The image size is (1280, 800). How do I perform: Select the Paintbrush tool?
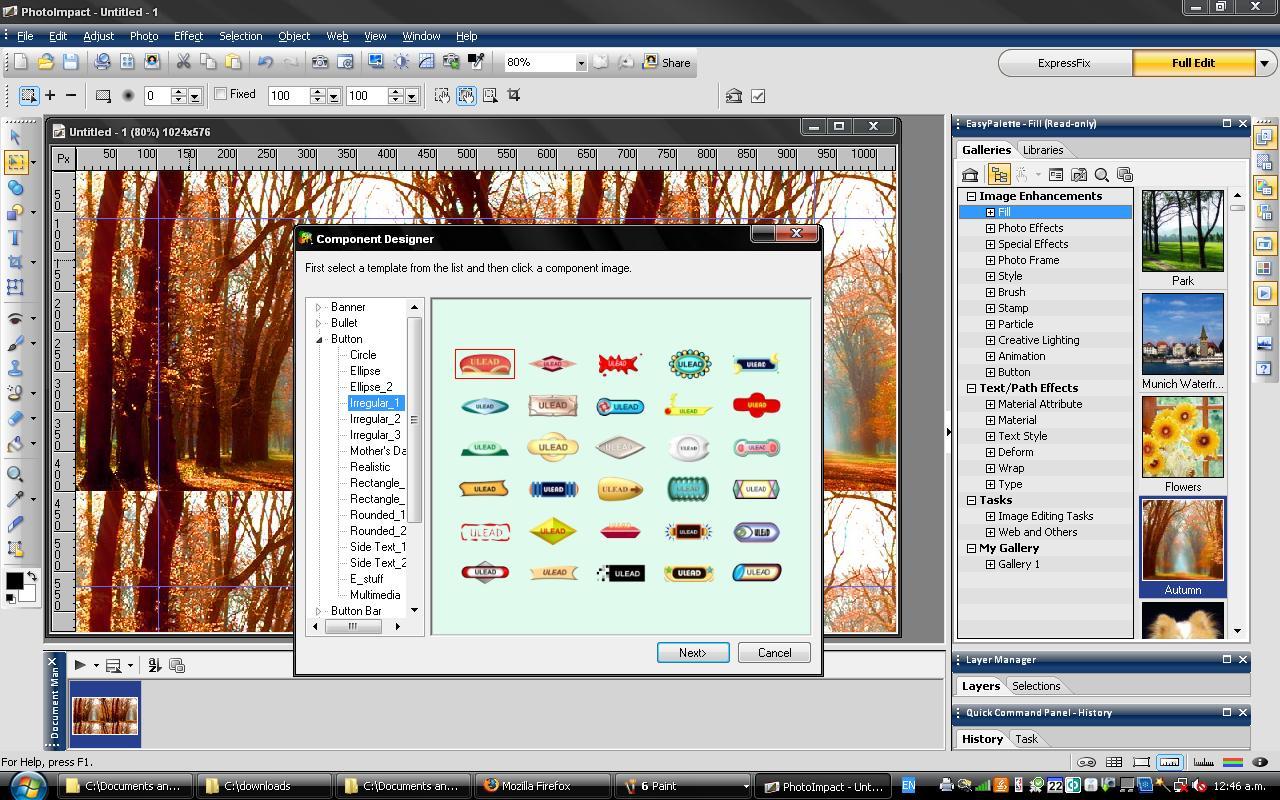click(15, 344)
